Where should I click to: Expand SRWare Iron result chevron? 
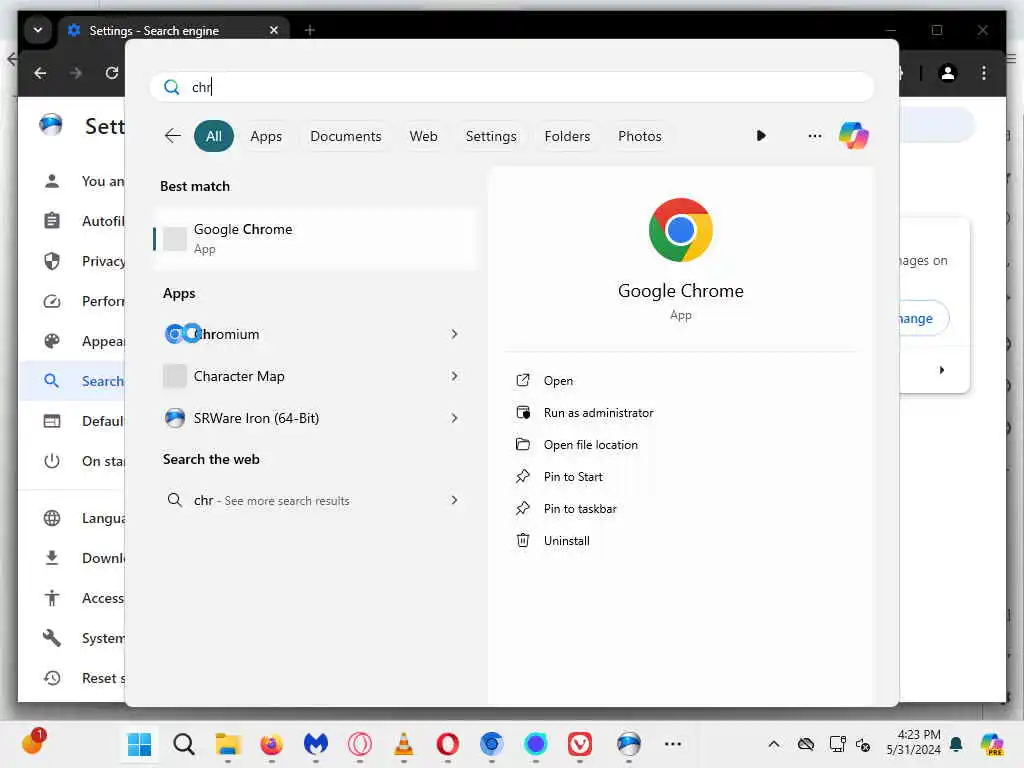(x=455, y=418)
